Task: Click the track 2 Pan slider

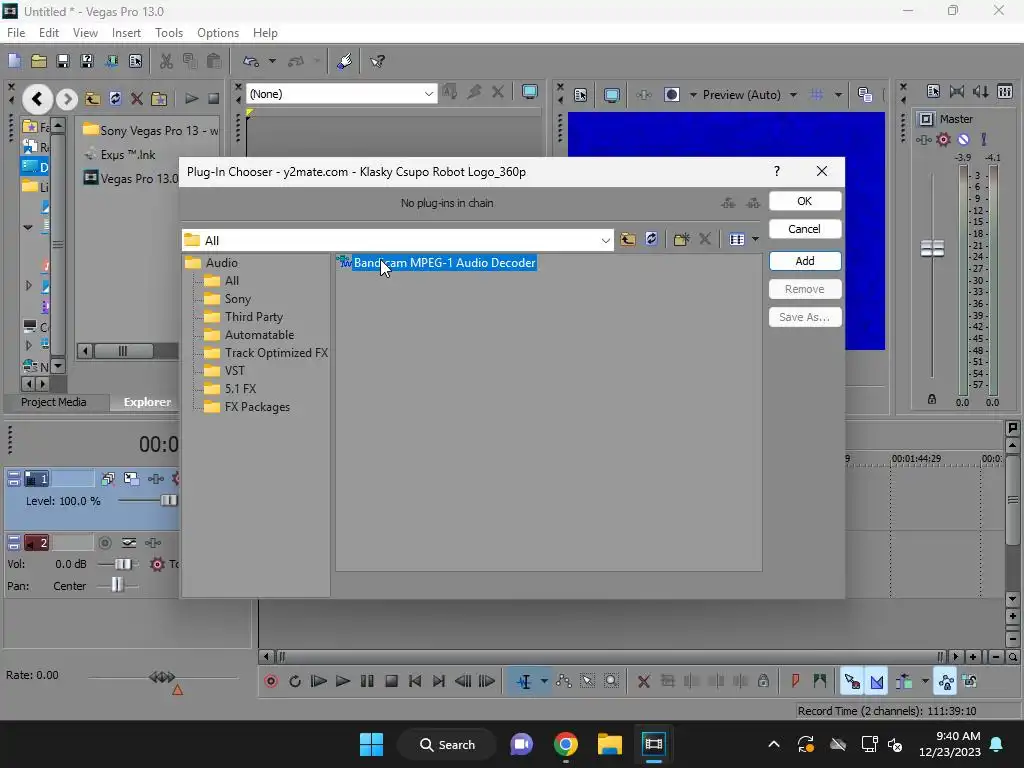Action: point(117,584)
